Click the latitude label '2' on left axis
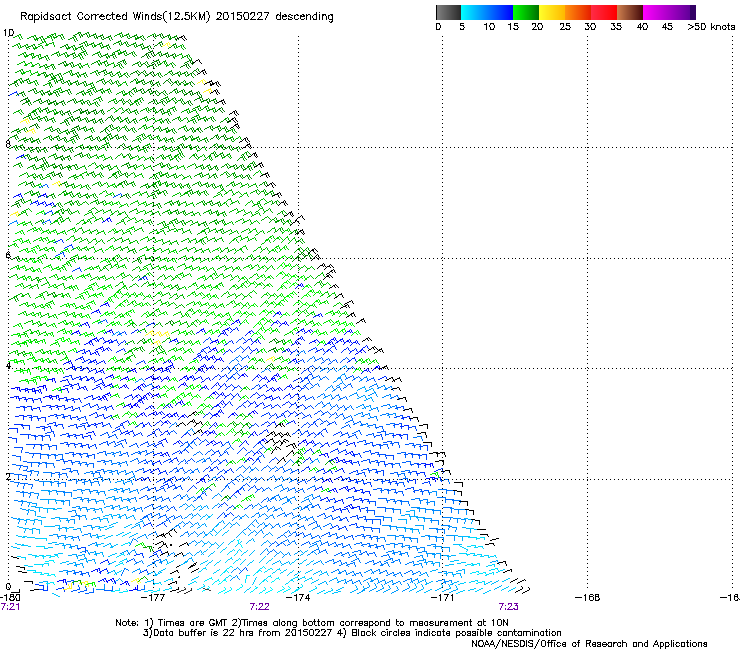Screen dimensions: 740x650 pyautogui.click(x=8, y=476)
